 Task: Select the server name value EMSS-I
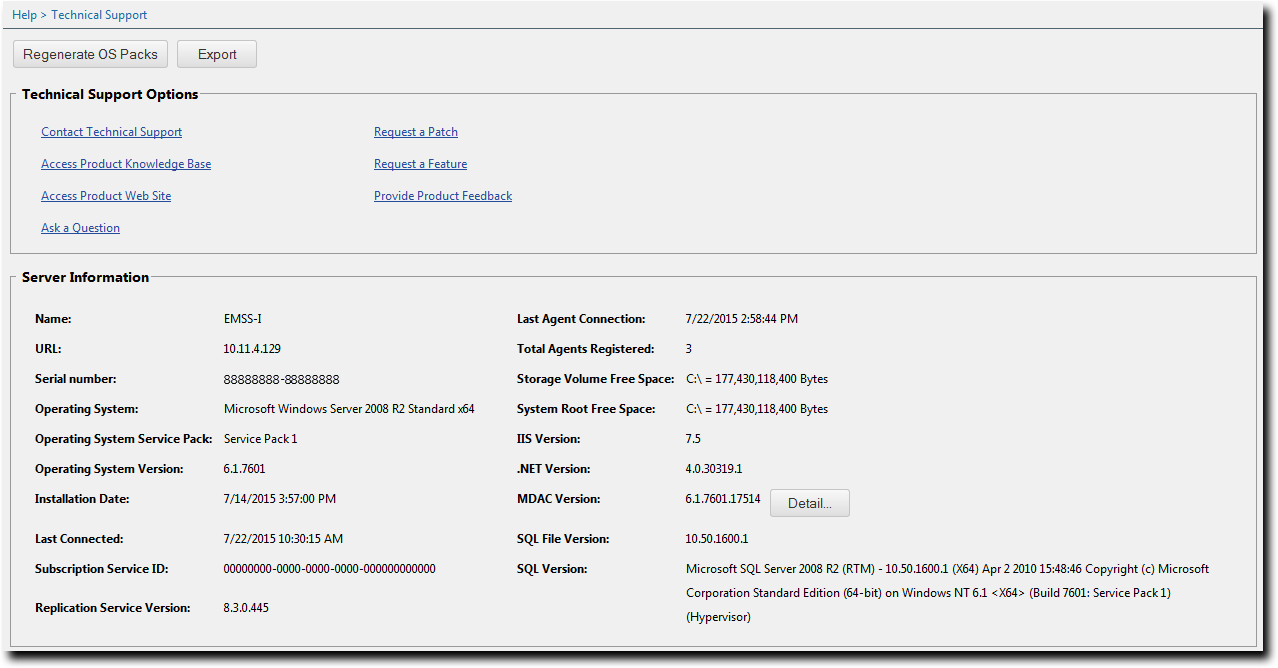[x=243, y=319]
